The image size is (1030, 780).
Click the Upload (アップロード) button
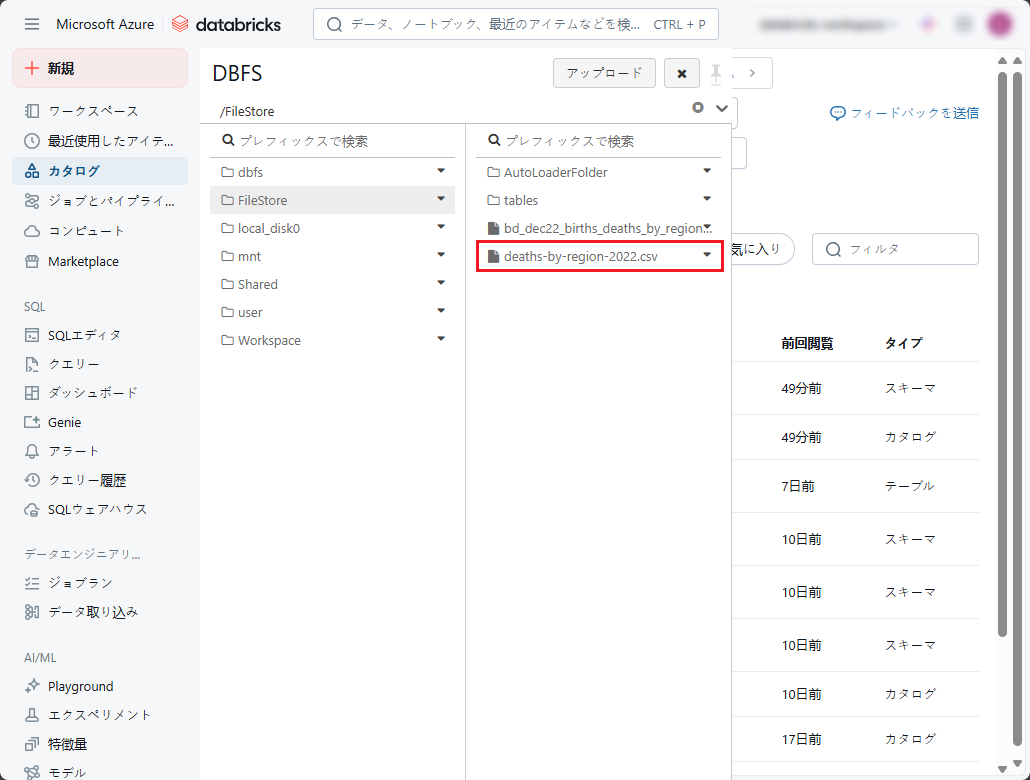pyautogui.click(x=604, y=73)
